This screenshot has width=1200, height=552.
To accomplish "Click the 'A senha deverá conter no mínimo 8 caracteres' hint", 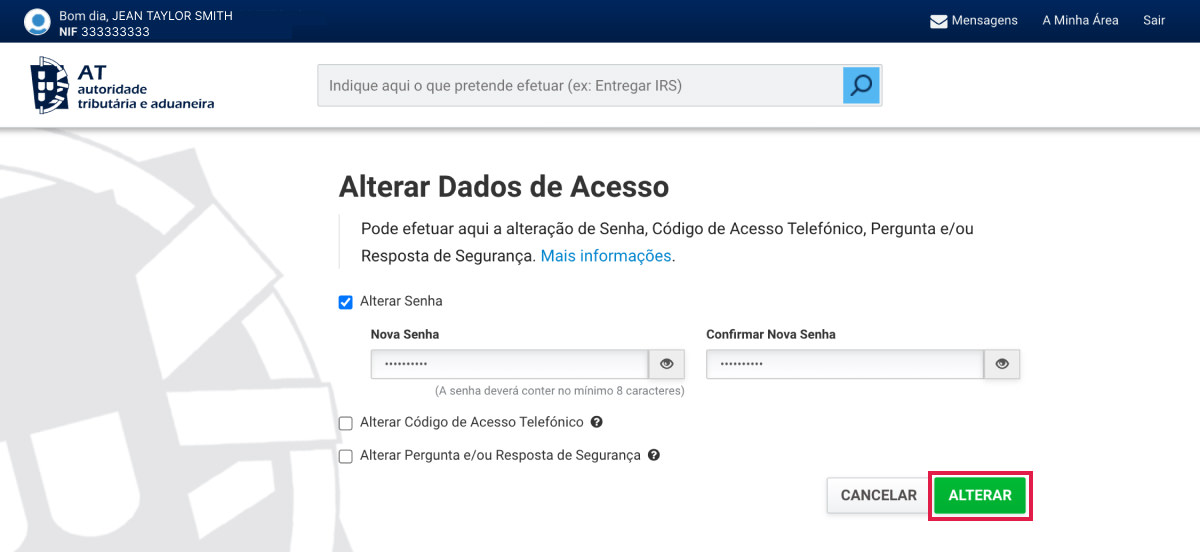I will tap(559, 391).
